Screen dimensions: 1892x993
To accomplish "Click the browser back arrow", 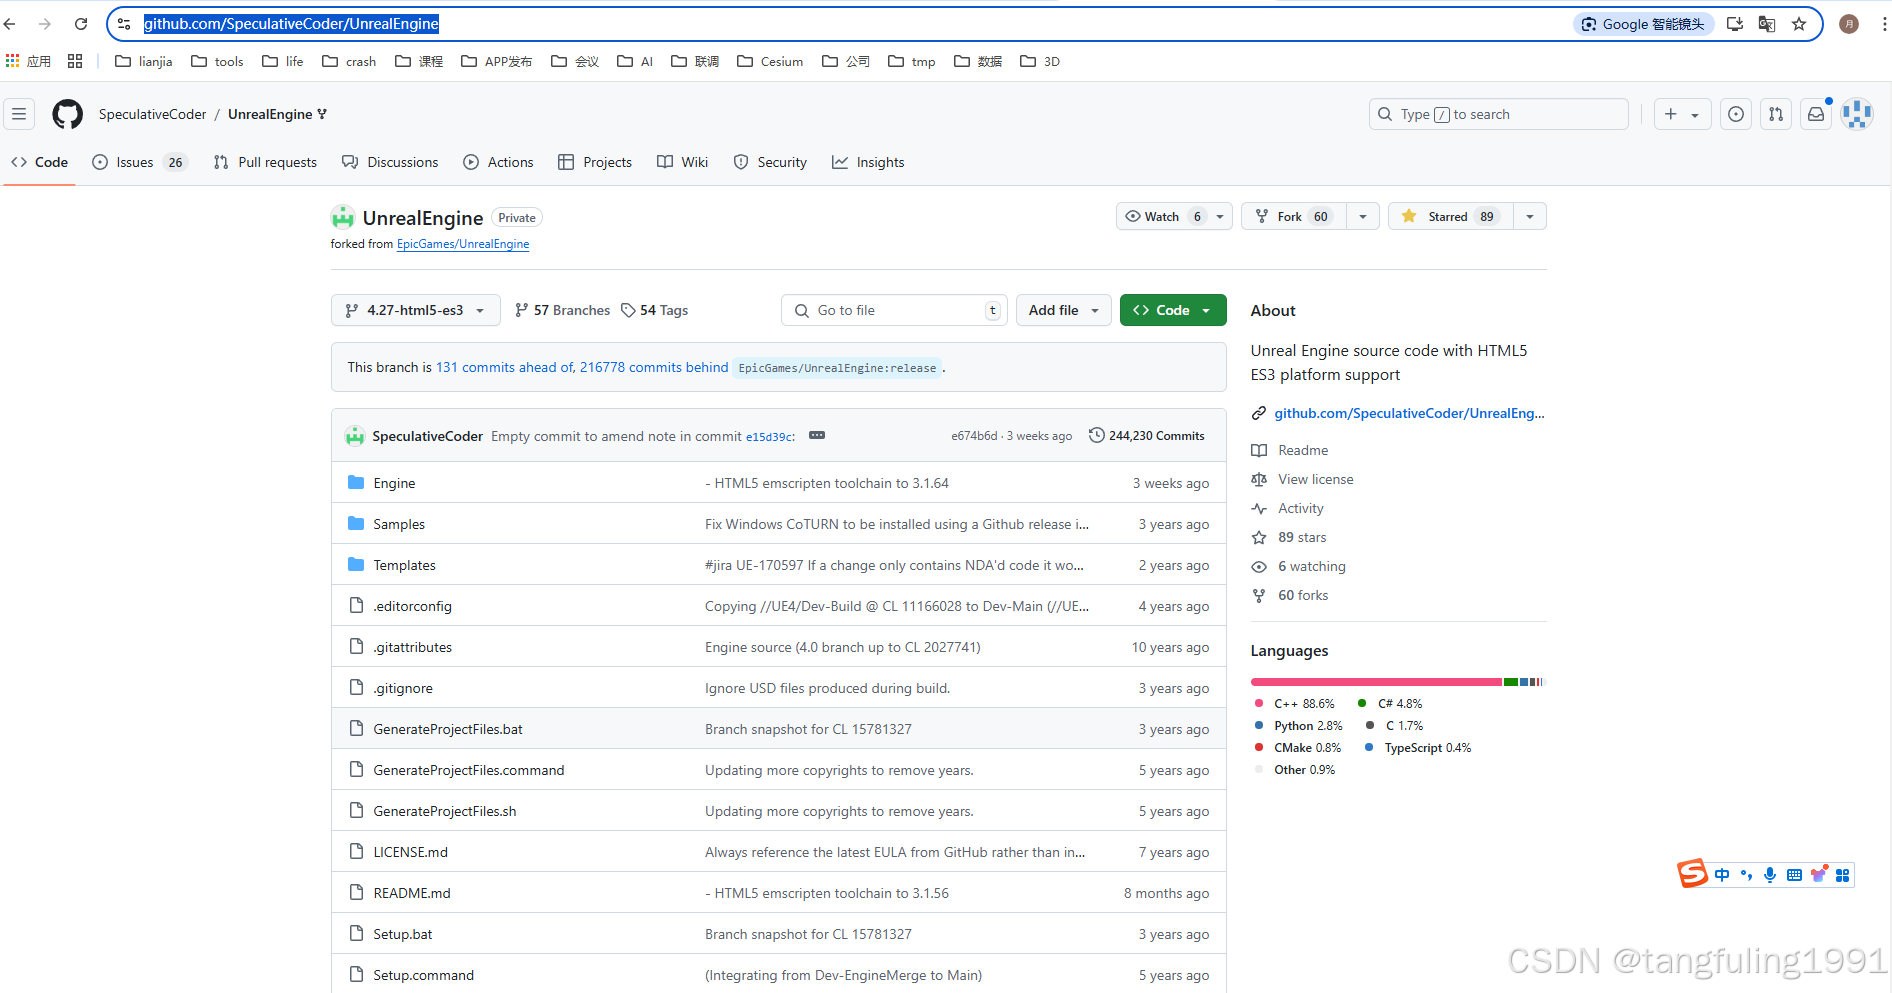I will click(10, 24).
